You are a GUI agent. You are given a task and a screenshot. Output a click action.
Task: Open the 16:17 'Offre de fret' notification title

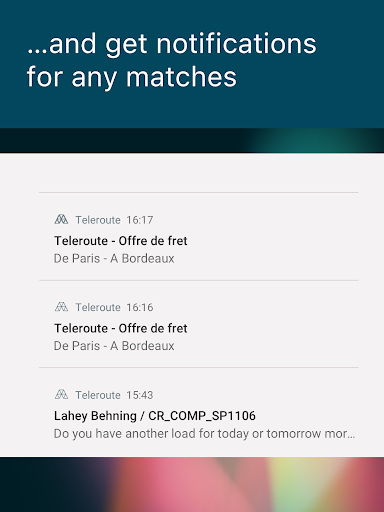[x=121, y=241]
